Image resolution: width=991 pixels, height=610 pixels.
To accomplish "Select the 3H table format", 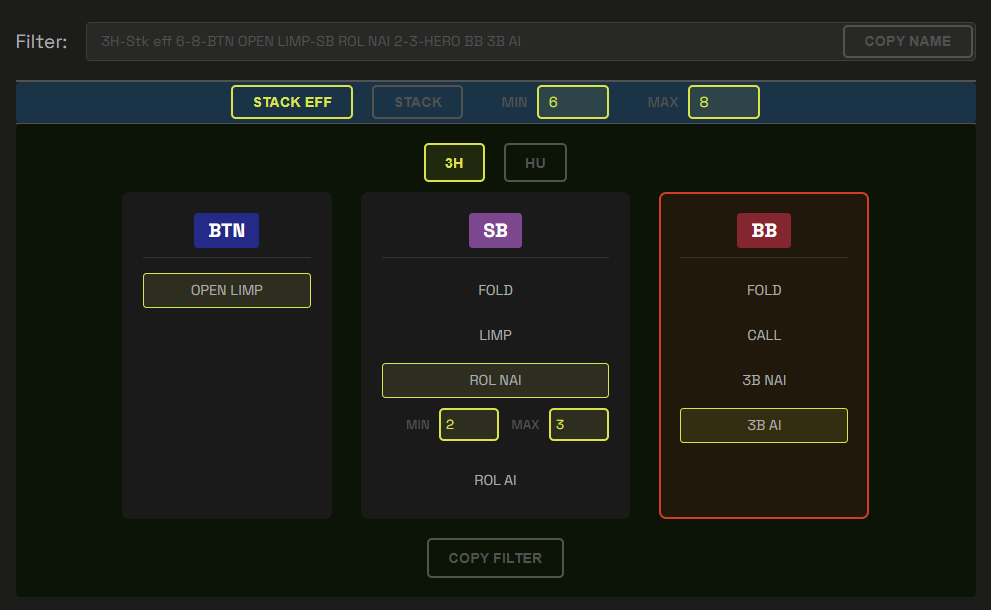I will [x=454, y=163].
